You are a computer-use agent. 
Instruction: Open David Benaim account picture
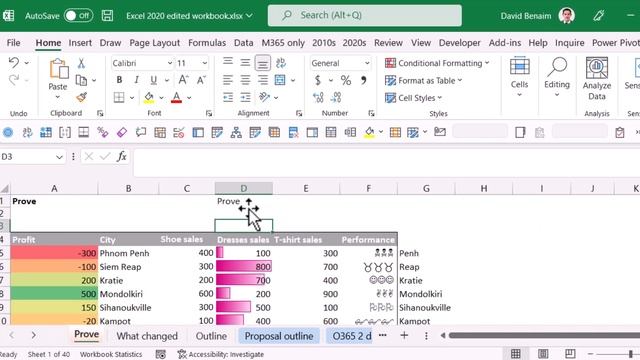[x=567, y=16]
